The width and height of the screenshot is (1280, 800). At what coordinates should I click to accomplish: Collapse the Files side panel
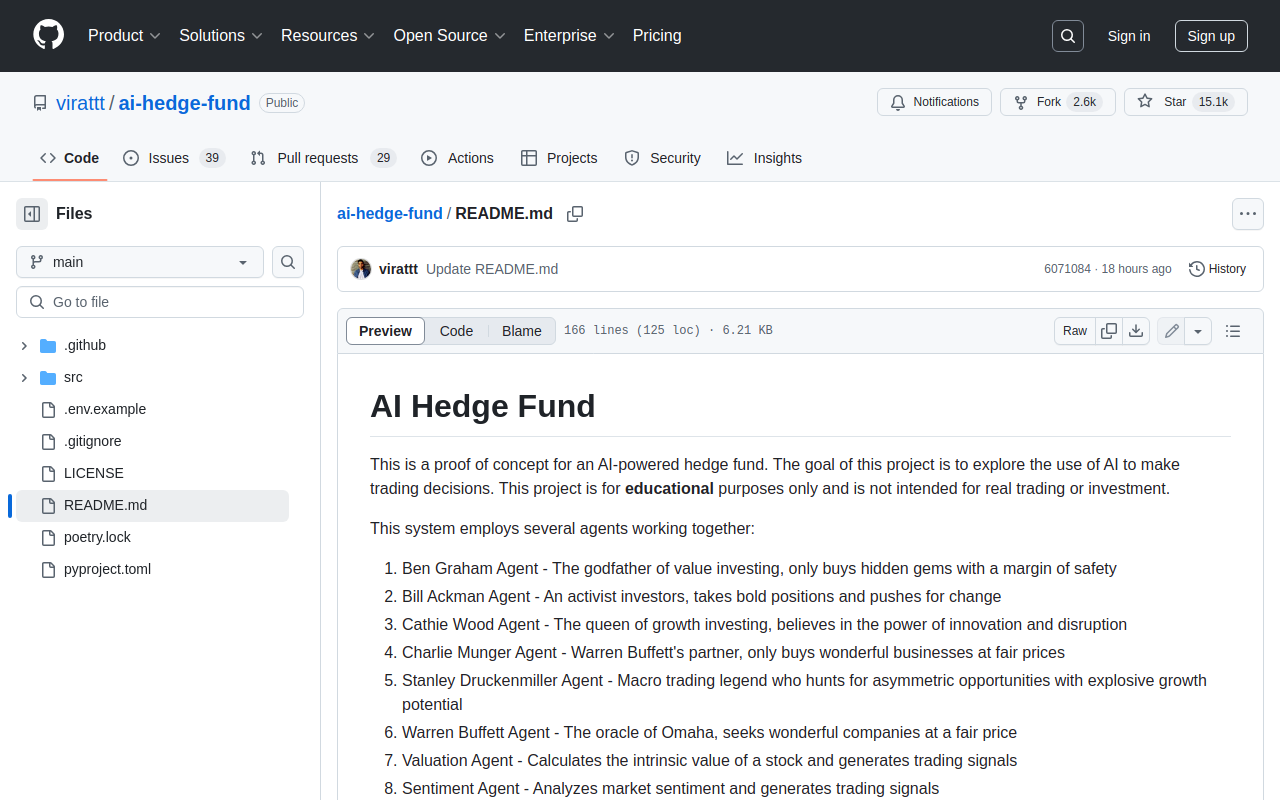pyautogui.click(x=32, y=214)
